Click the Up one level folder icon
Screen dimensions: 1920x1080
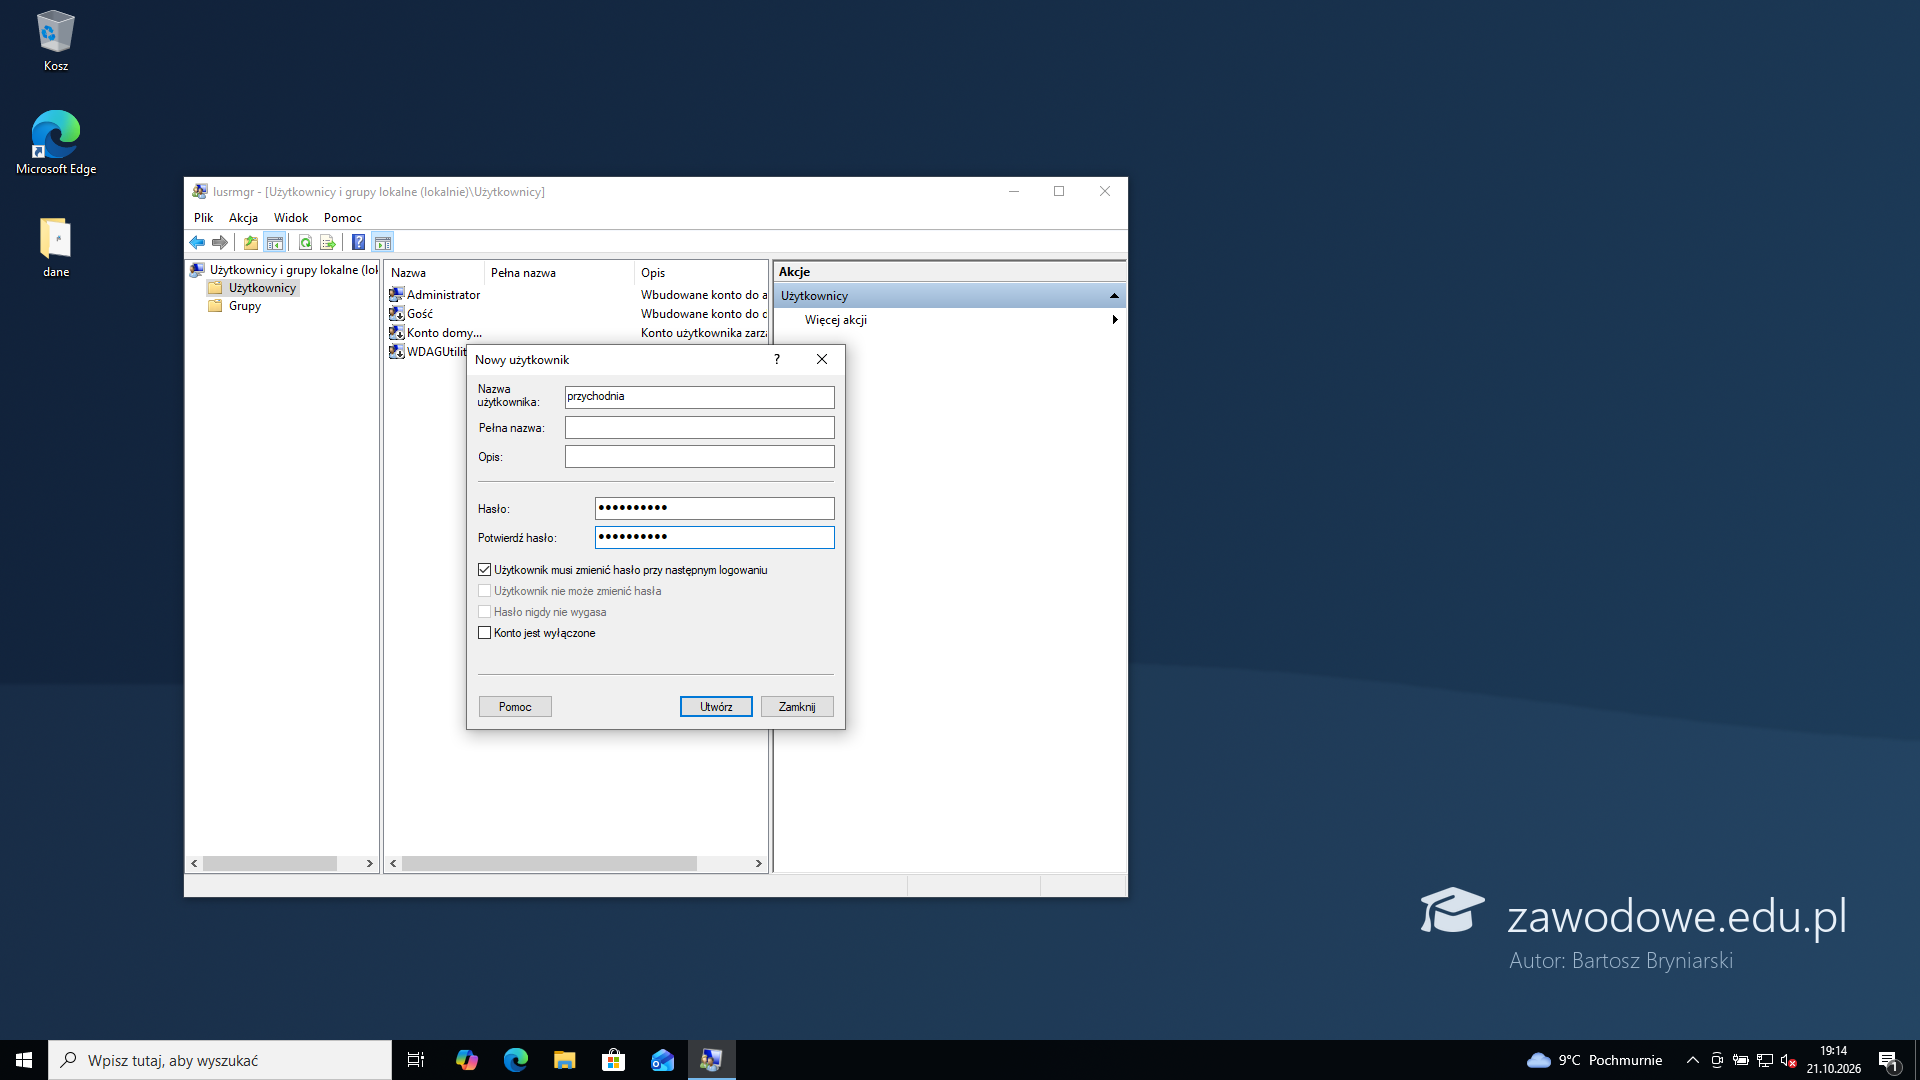coord(251,243)
